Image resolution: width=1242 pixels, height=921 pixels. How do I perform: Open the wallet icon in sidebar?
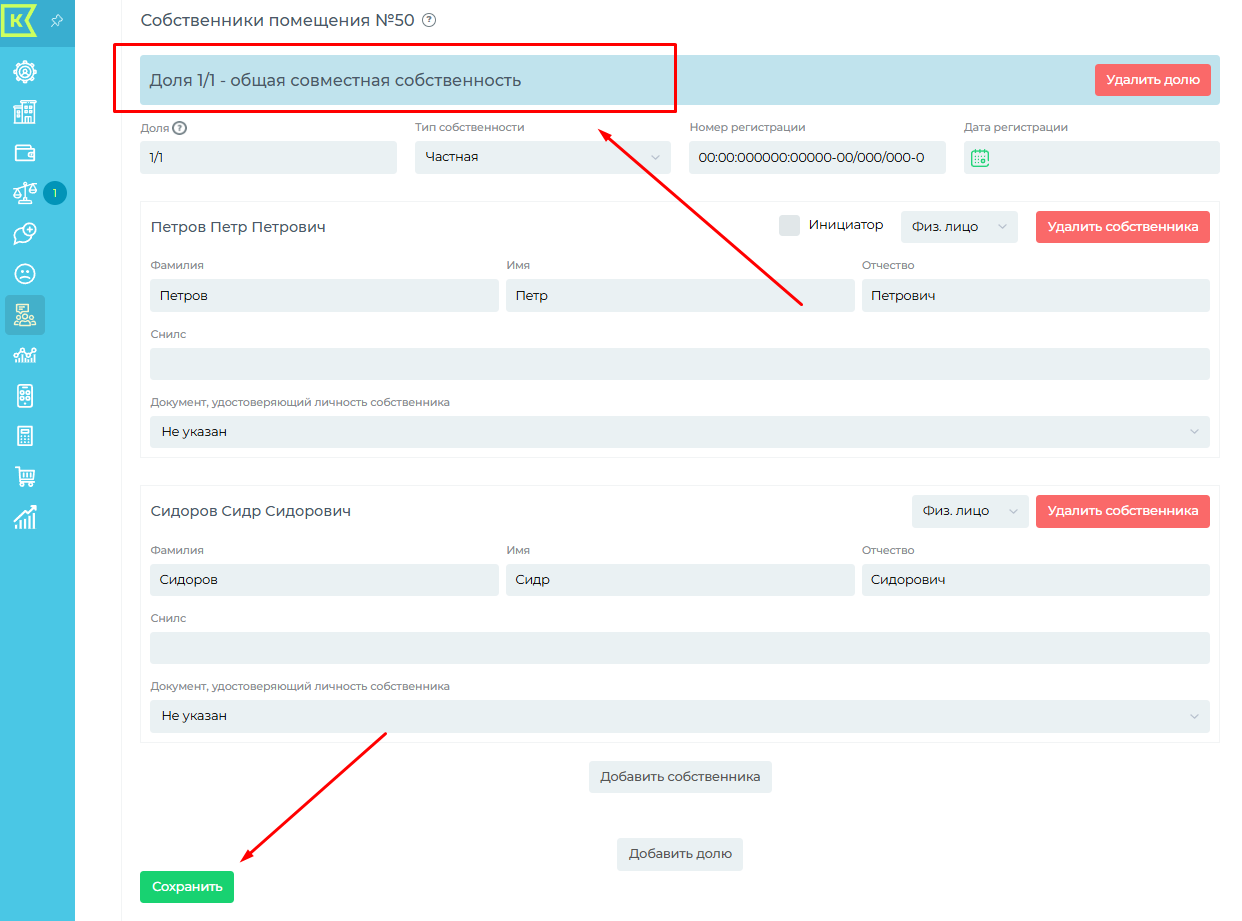pos(25,153)
